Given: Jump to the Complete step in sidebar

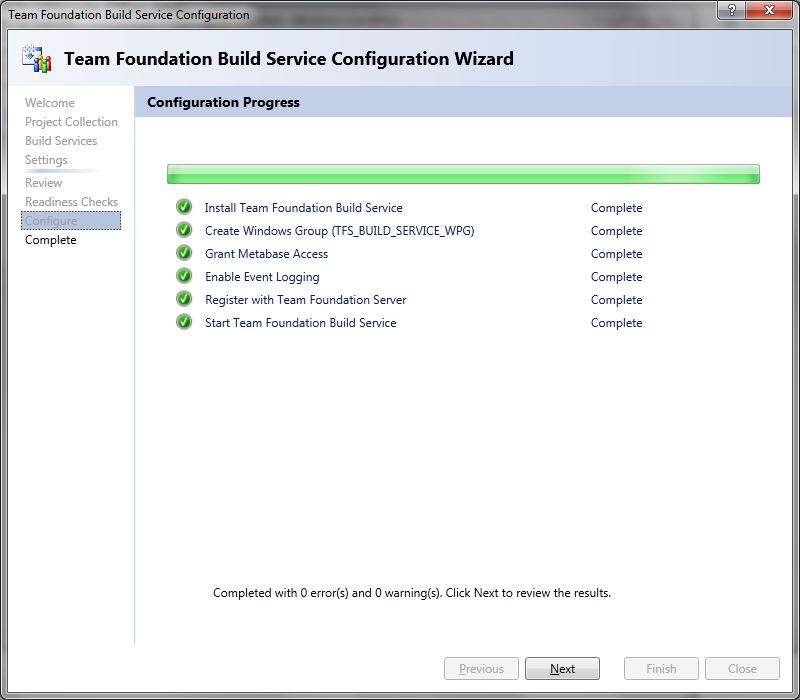Looking at the screenshot, I should click(51, 240).
